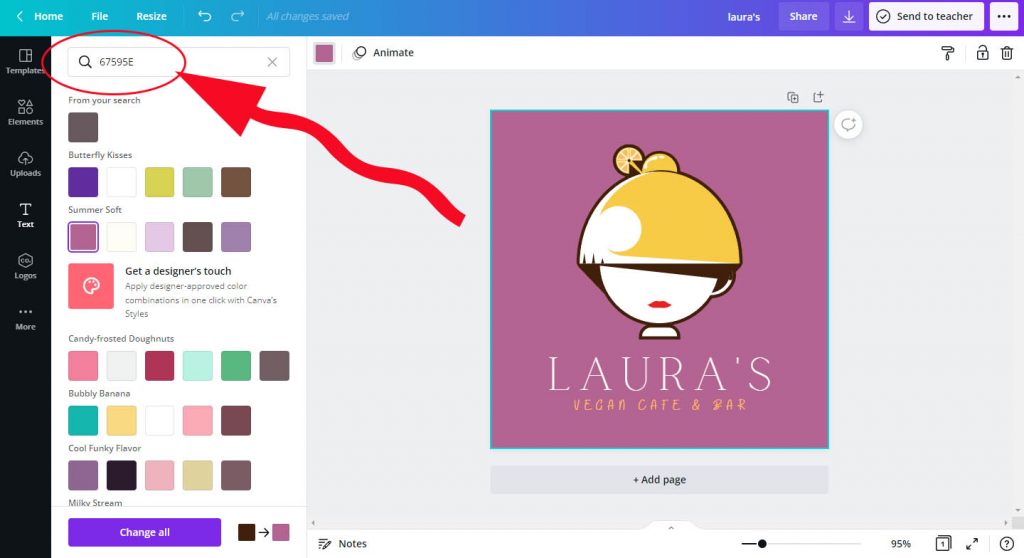Select dark brown swatch in Summer Soft
The image size is (1024, 558).
[197, 237]
